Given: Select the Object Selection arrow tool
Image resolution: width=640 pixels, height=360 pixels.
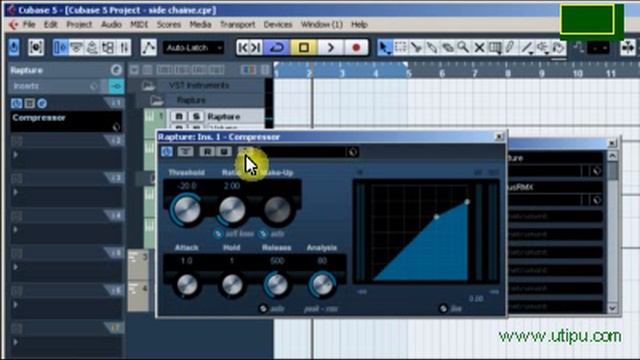Looking at the screenshot, I should click(384, 48).
